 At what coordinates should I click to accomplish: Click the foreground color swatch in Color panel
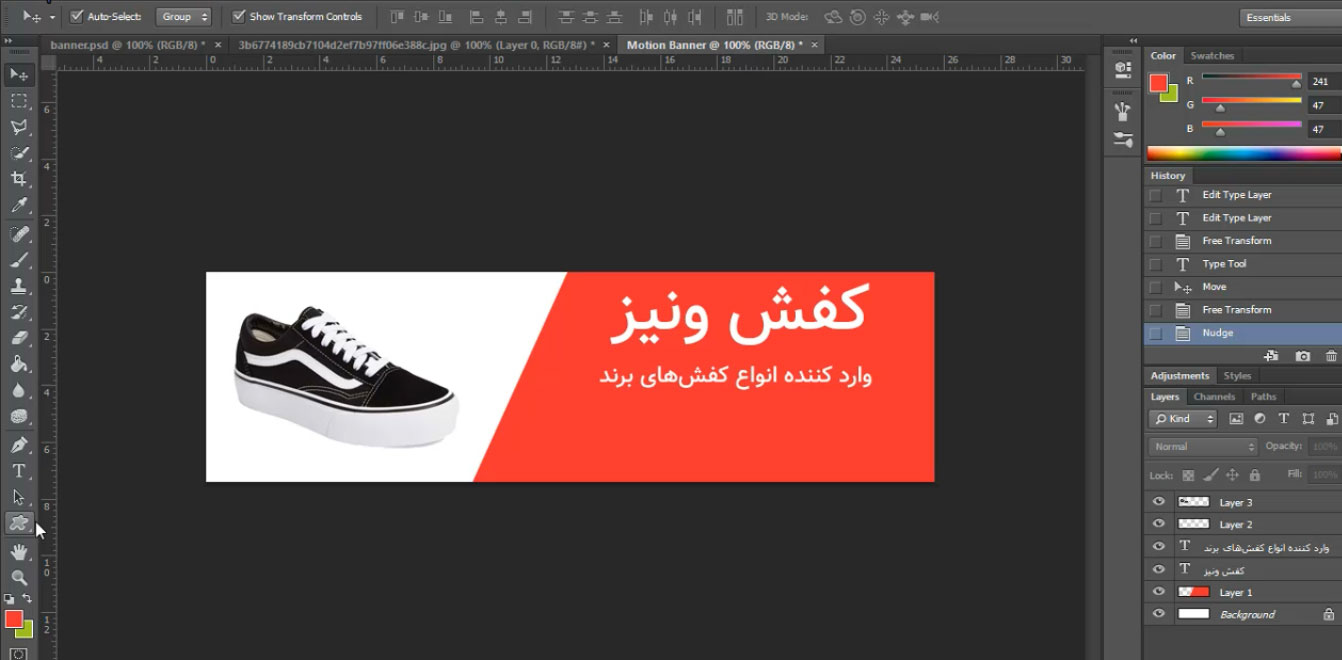click(x=1158, y=83)
